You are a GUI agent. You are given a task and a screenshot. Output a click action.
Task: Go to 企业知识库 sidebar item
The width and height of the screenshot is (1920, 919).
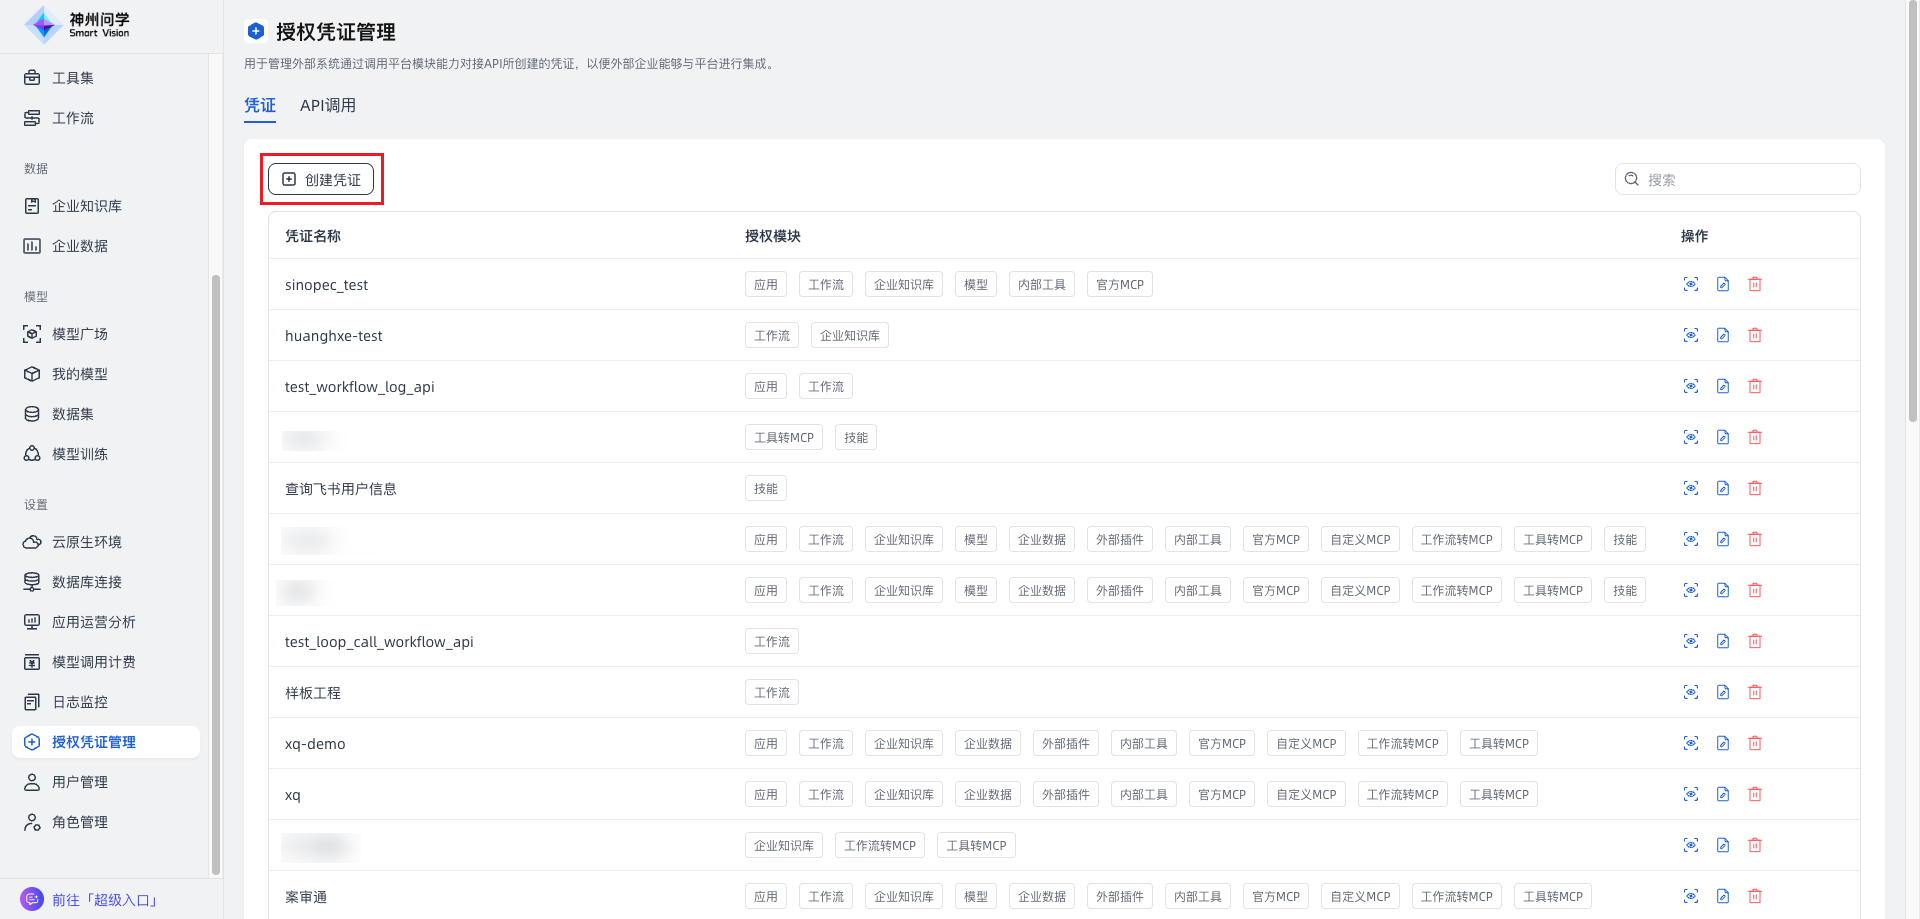[106, 206]
